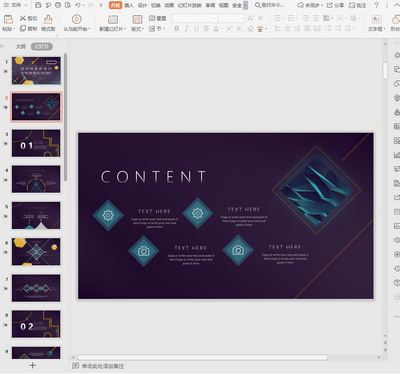The width and height of the screenshot is (400, 374).
Task: Click the Redo arrow icon
Action: coord(91,5)
